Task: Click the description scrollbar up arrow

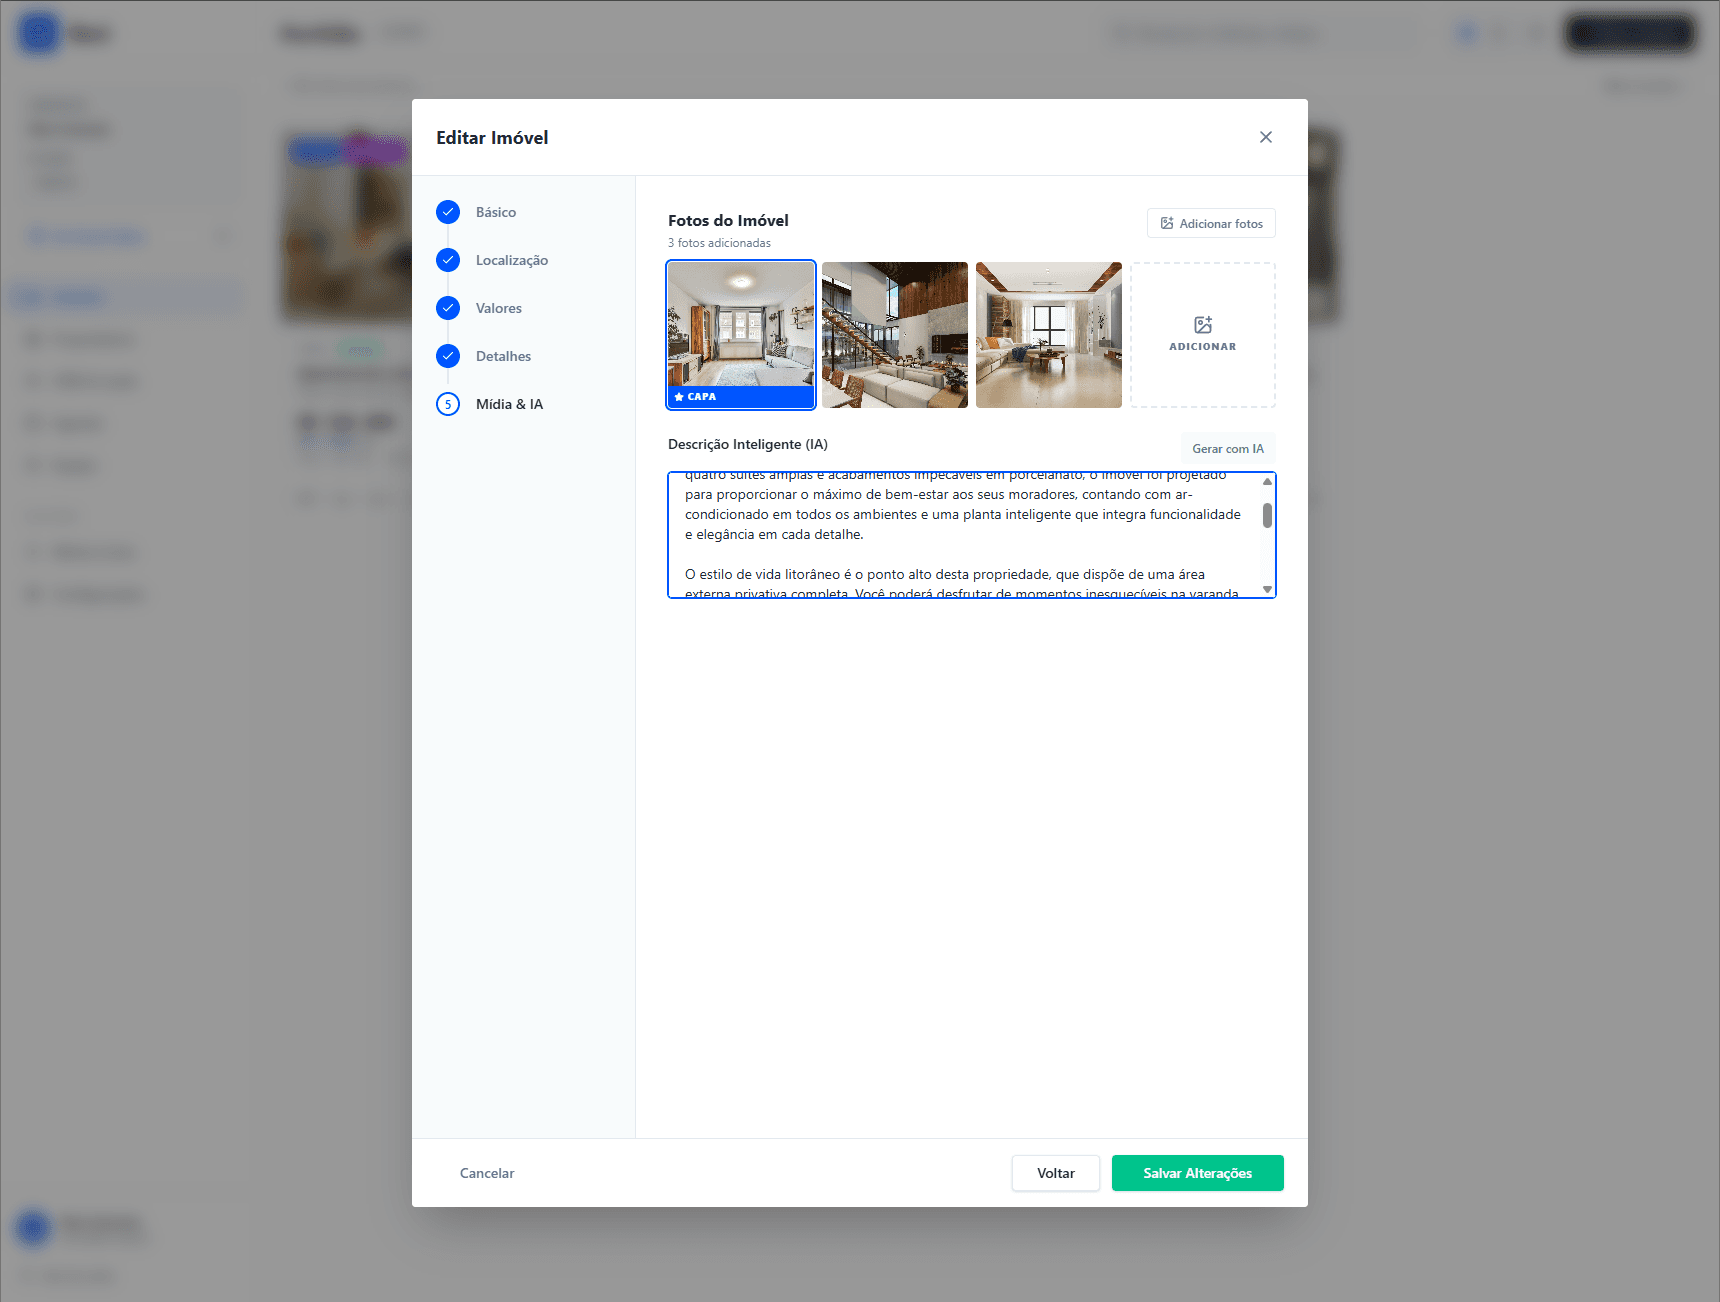Action: pos(1267,482)
